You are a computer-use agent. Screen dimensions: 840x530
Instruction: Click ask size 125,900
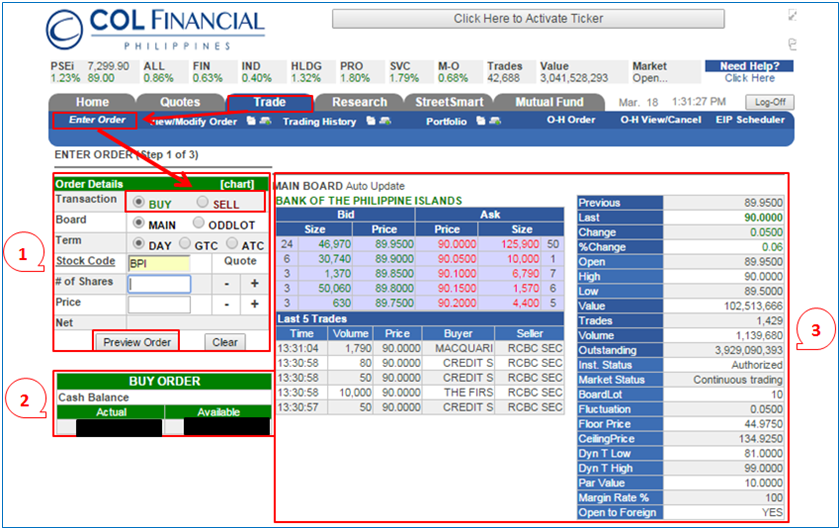coord(520,244)
